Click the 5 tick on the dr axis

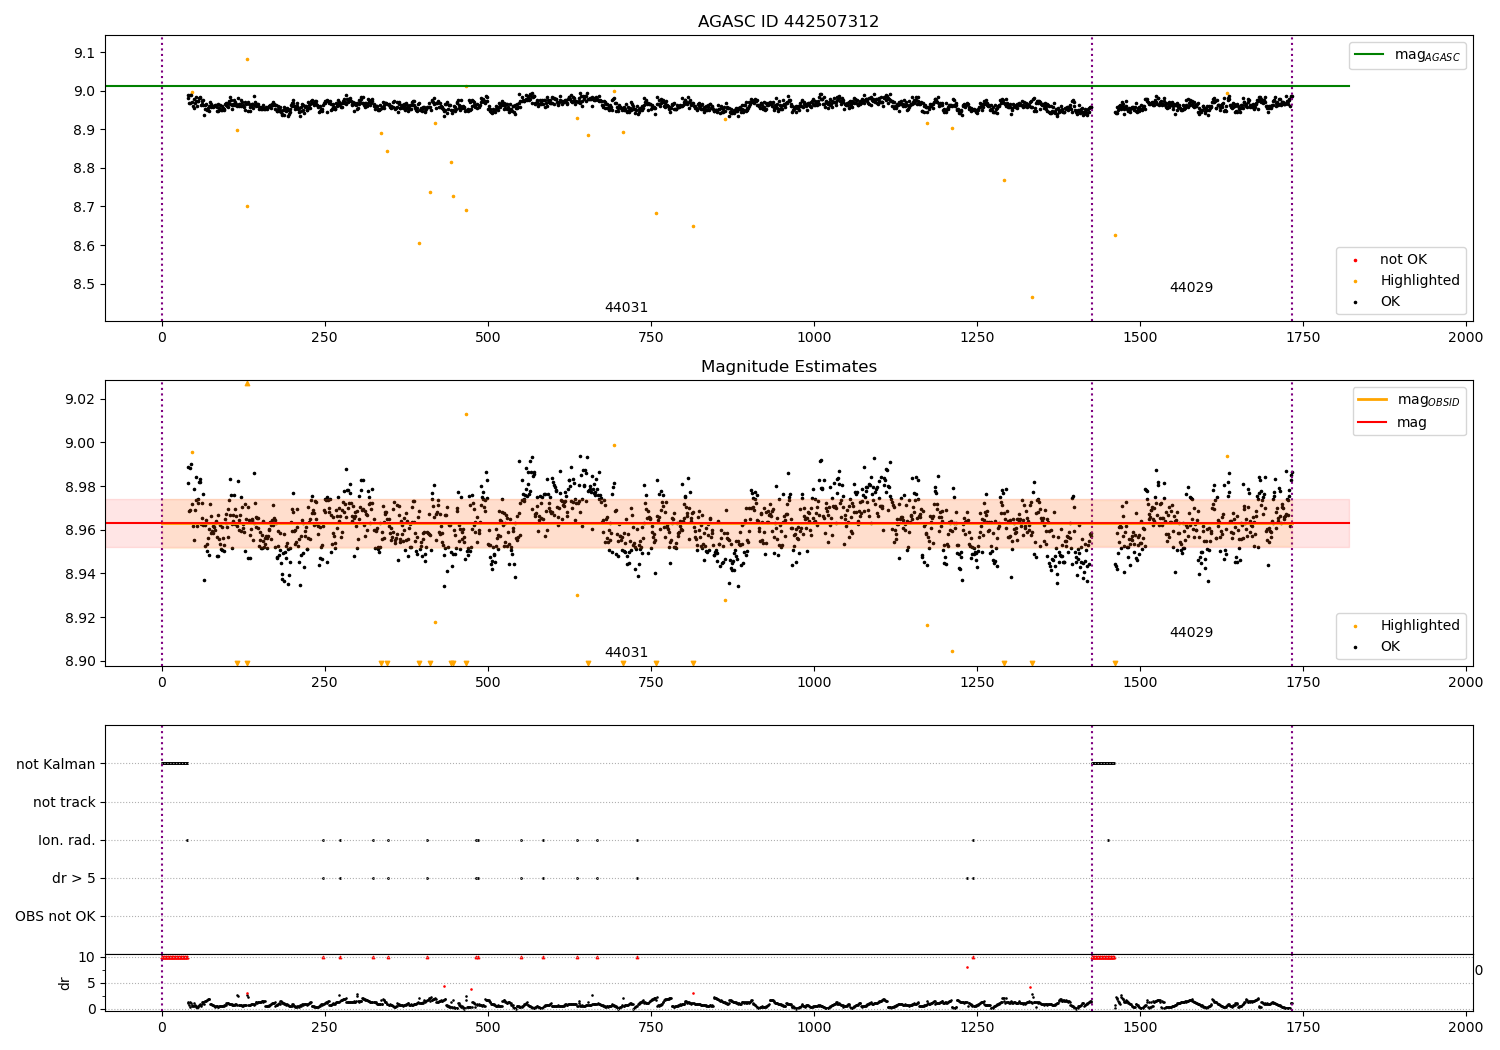click(x=92, y=984)
